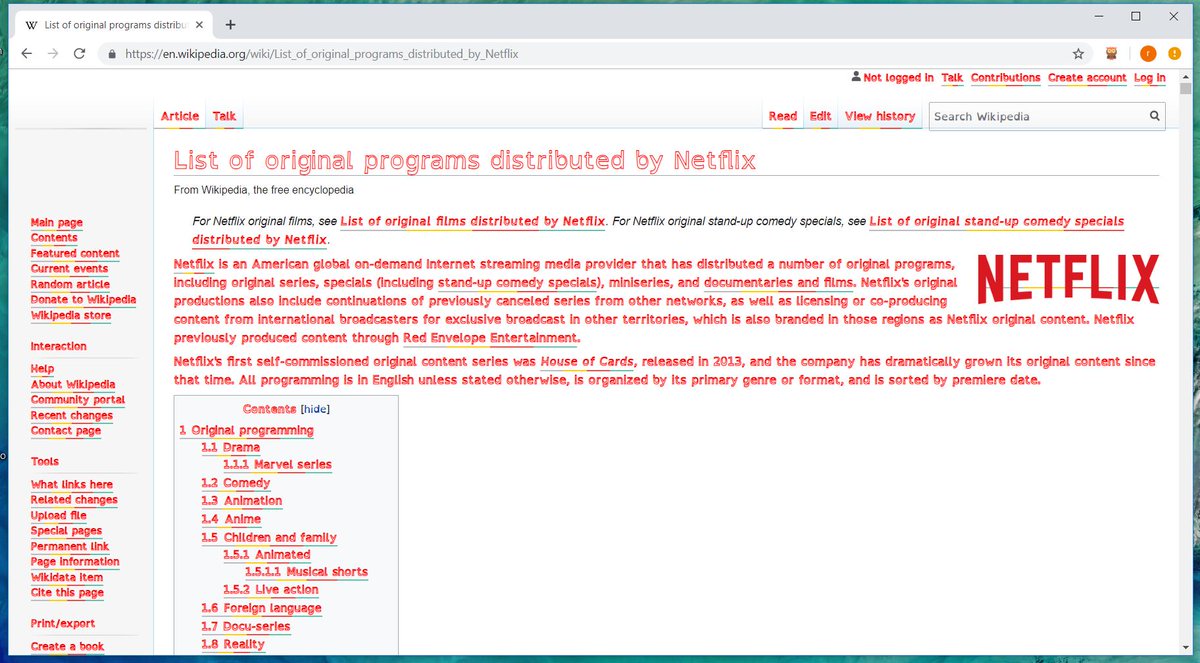Open the Community portal
The image size is (1200, 663).
click(78, 400)
